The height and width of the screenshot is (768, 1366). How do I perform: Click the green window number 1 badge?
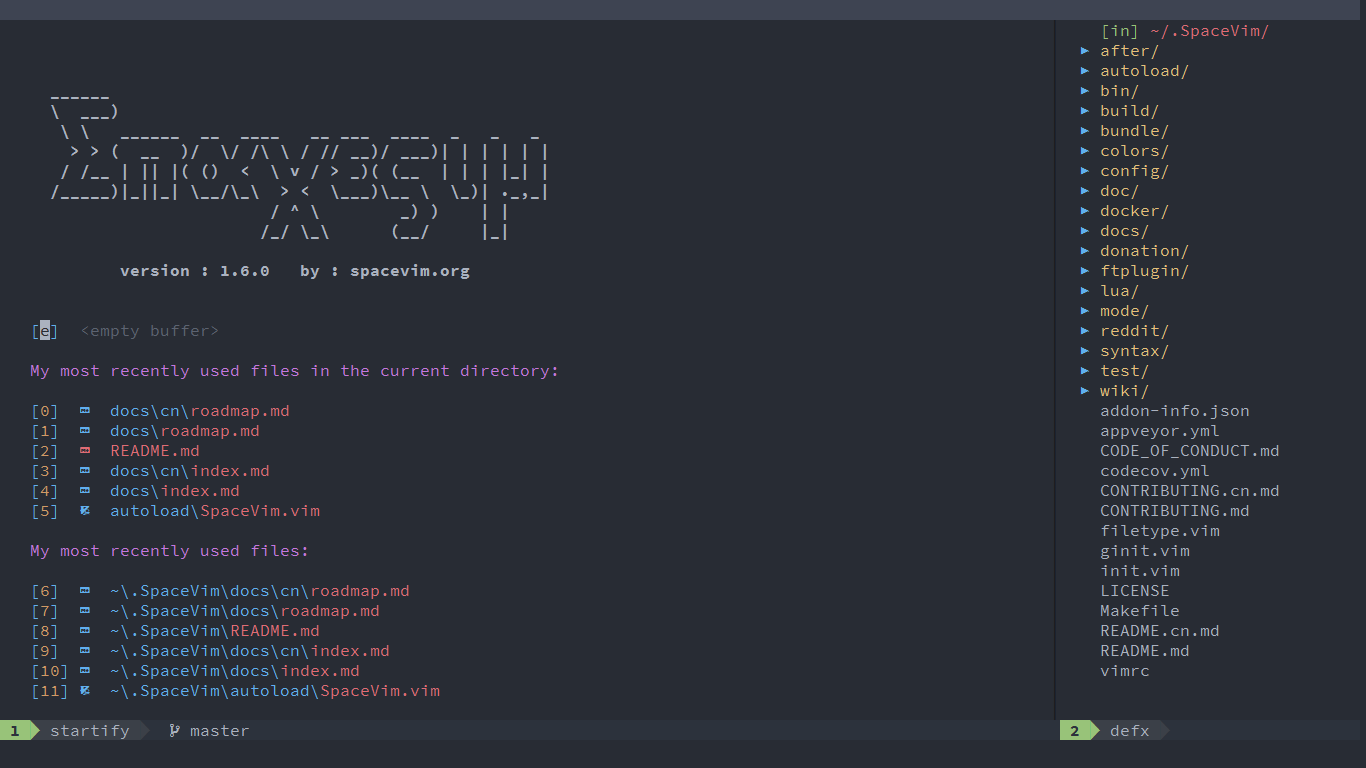(13, 731)
